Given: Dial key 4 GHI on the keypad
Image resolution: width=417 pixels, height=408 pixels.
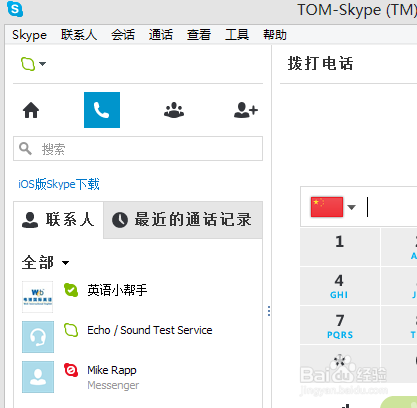Looking at the screenshot, I should pos(340,286).
